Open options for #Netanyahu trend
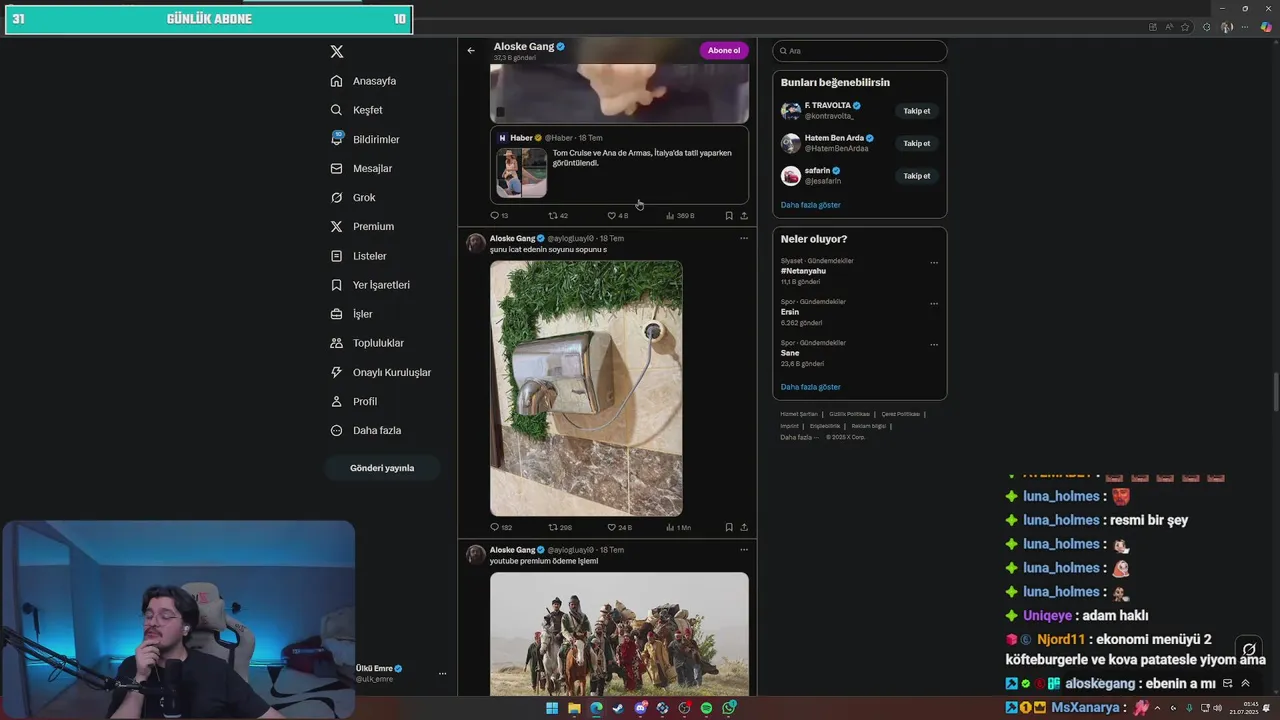 pos(934,263)
